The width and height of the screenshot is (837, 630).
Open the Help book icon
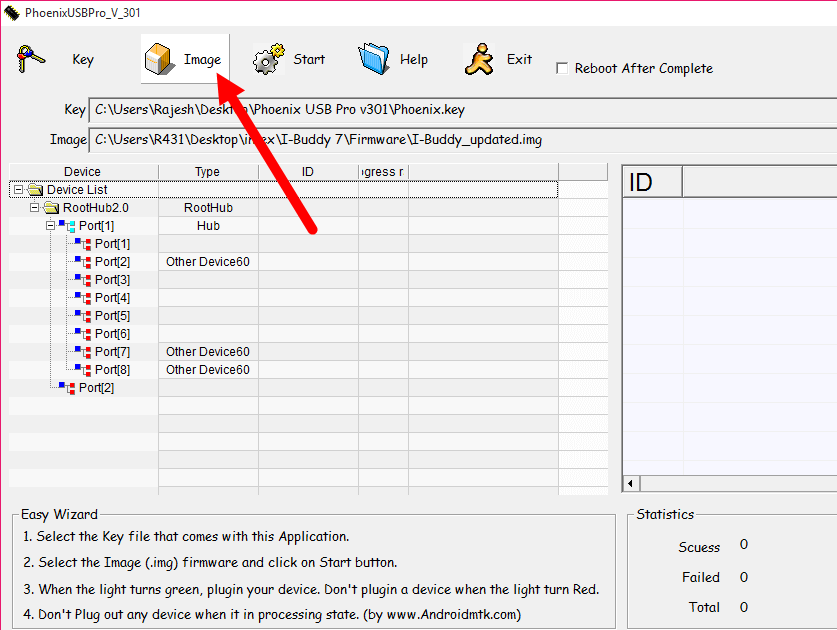pyautogui.click(x=373, y=59)
